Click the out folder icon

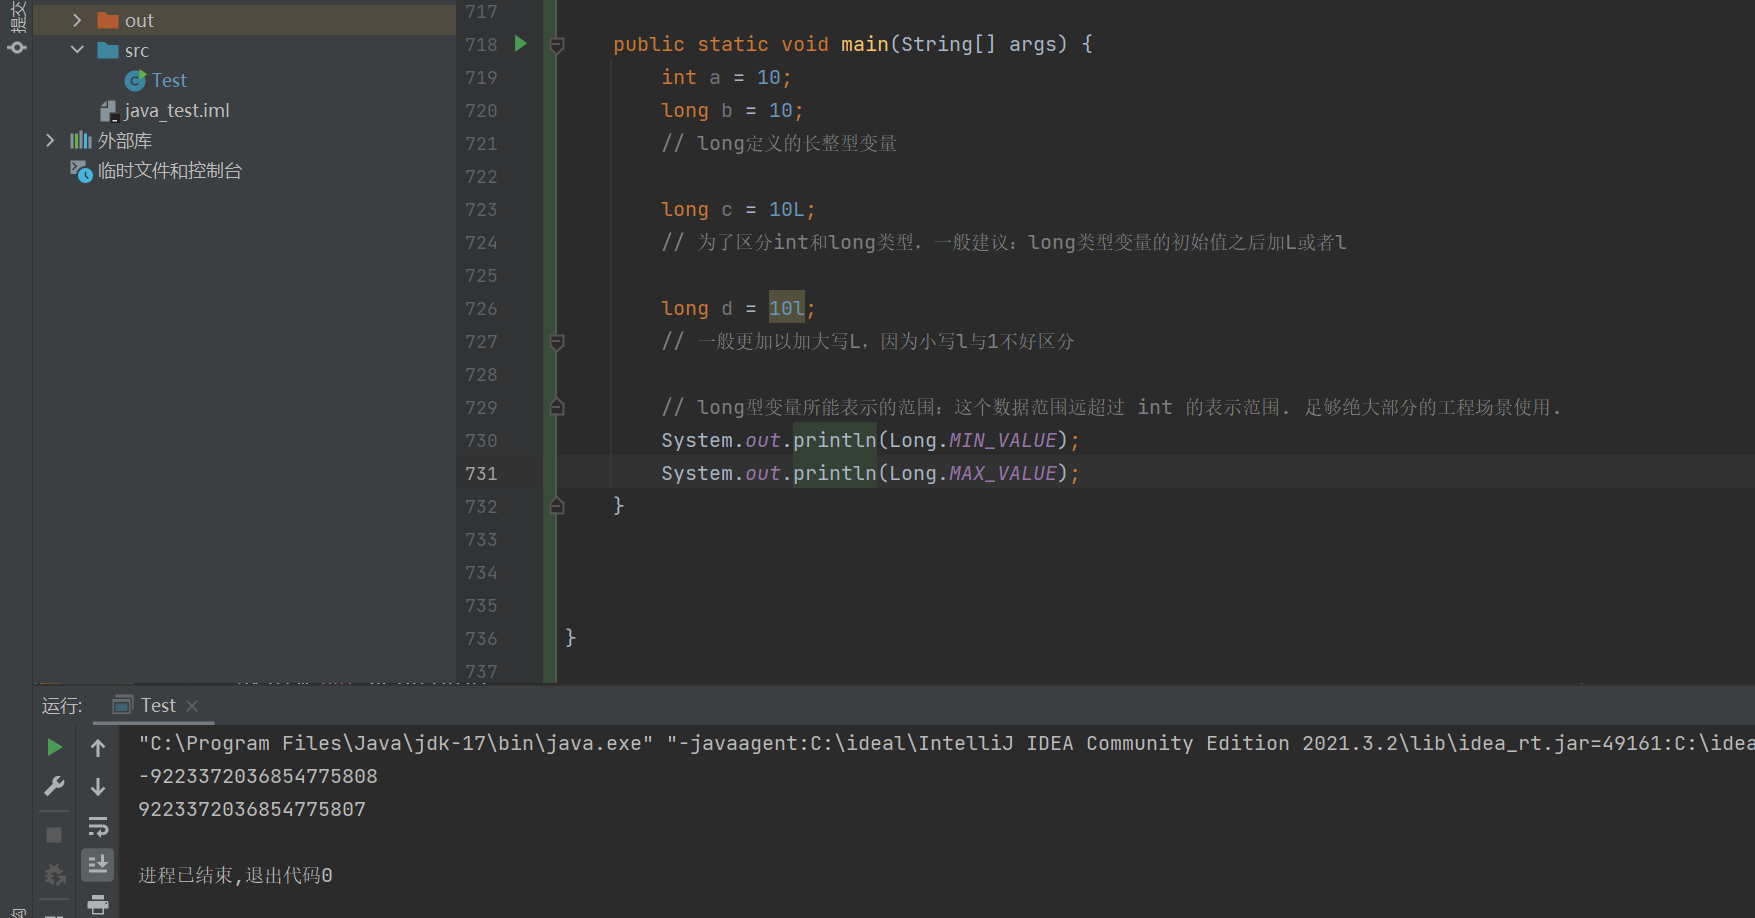coord(108,20)
